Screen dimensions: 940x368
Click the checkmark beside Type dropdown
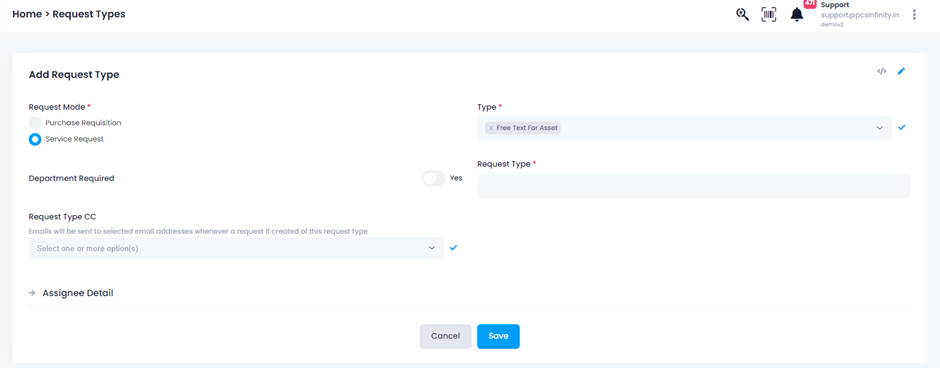(x=902, y=127)
